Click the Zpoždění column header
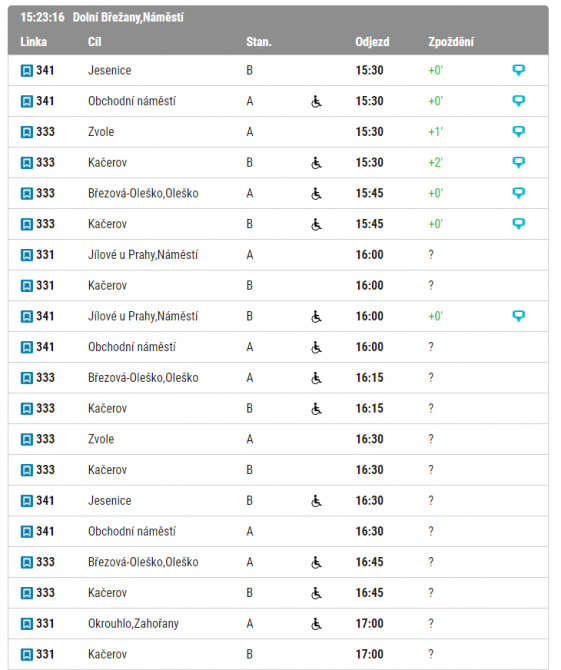This screenshot has height=670, width=561. [x=451, y=42]
